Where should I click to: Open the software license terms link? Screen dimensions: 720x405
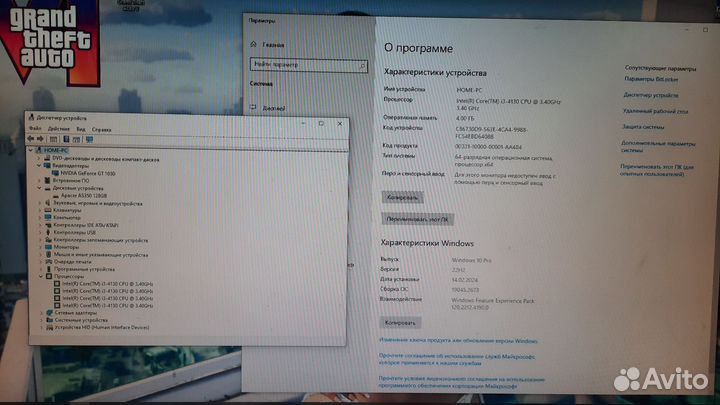pyautogui.click(x=461, y=382)
